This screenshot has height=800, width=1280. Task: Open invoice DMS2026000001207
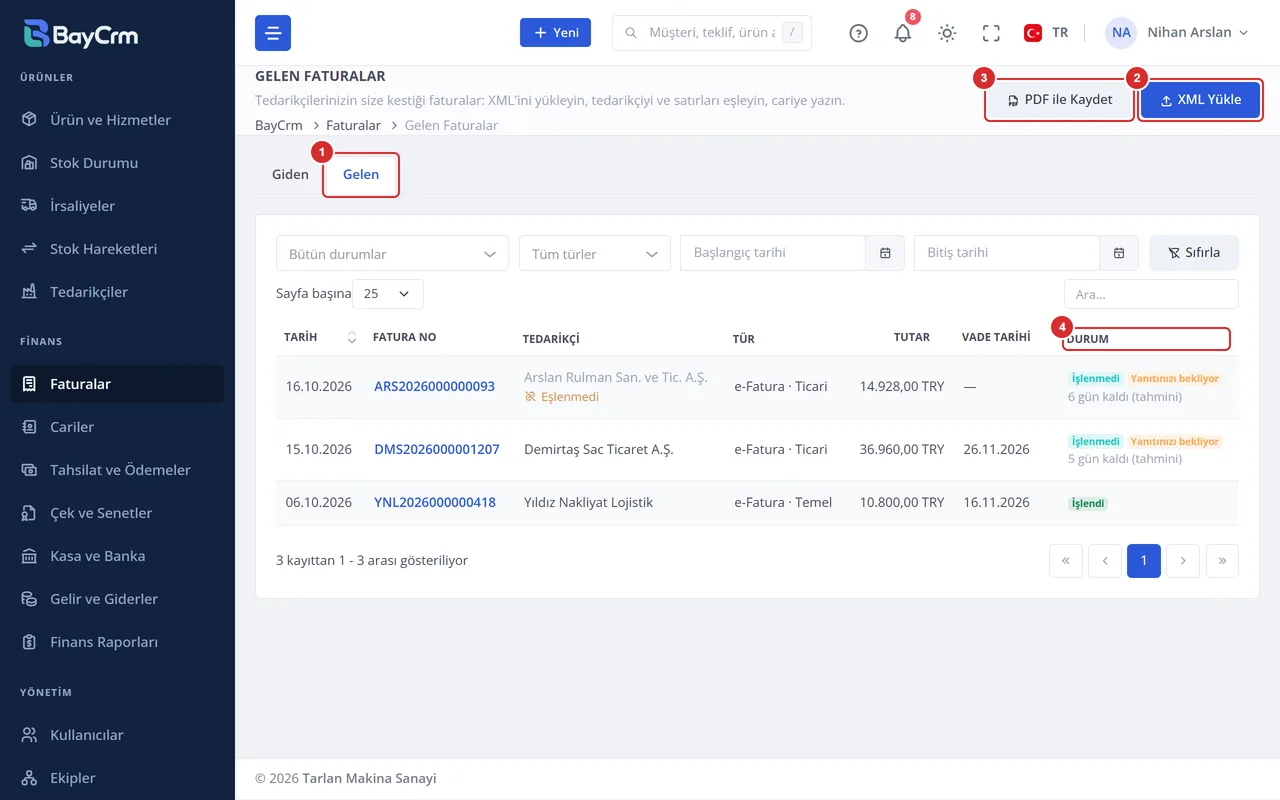pos(437,449)
